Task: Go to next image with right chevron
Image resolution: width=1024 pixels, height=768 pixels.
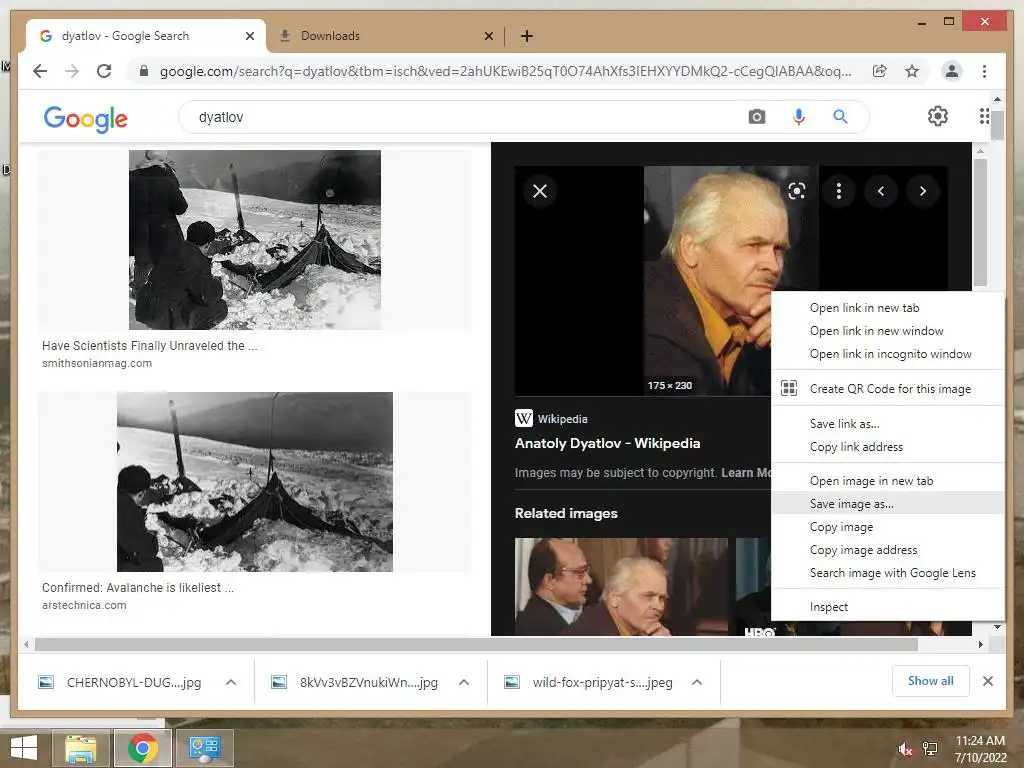Action: pos(923,191)
